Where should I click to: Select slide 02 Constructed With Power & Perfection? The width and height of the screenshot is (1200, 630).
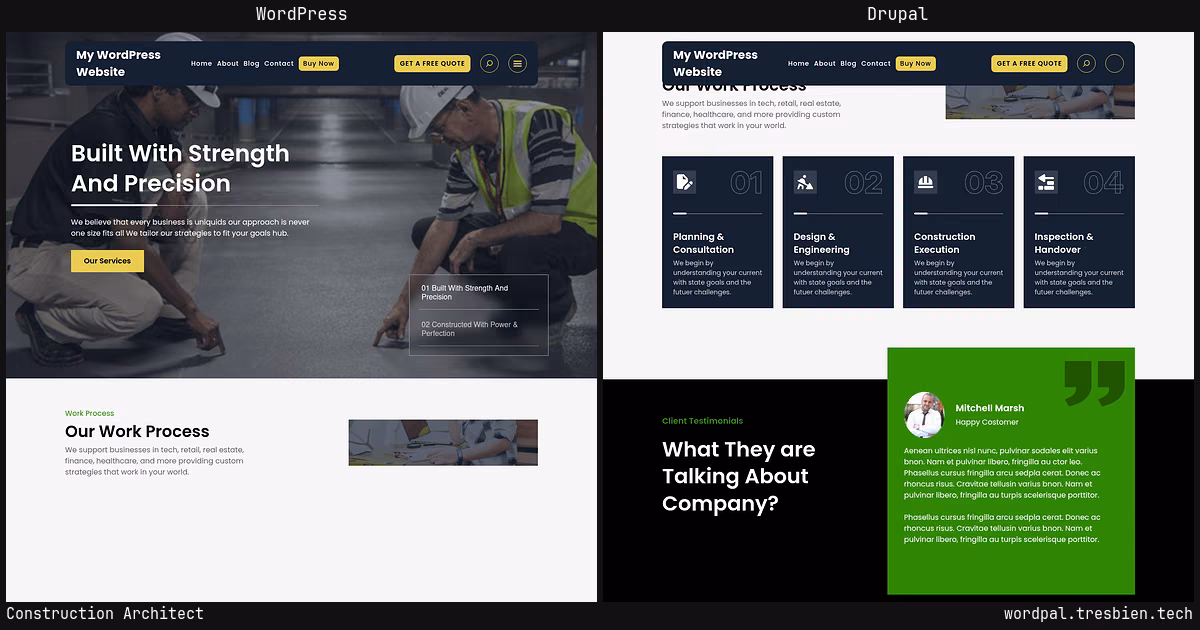[x=479, y=329]
